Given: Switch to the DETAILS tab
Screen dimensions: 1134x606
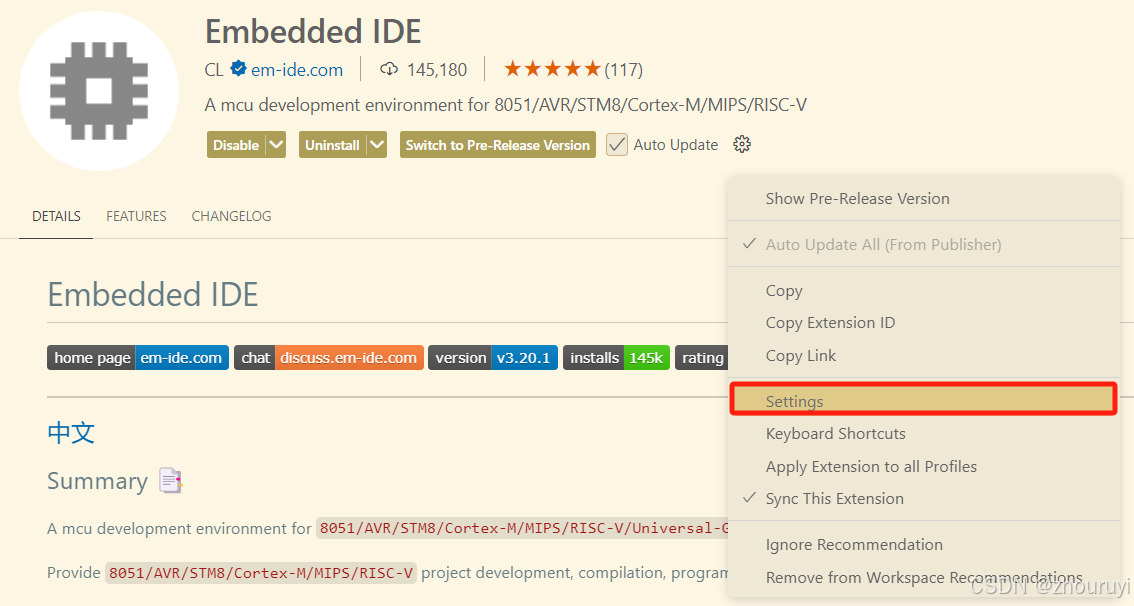Looking at the screenshot, I should pos(56,216).
